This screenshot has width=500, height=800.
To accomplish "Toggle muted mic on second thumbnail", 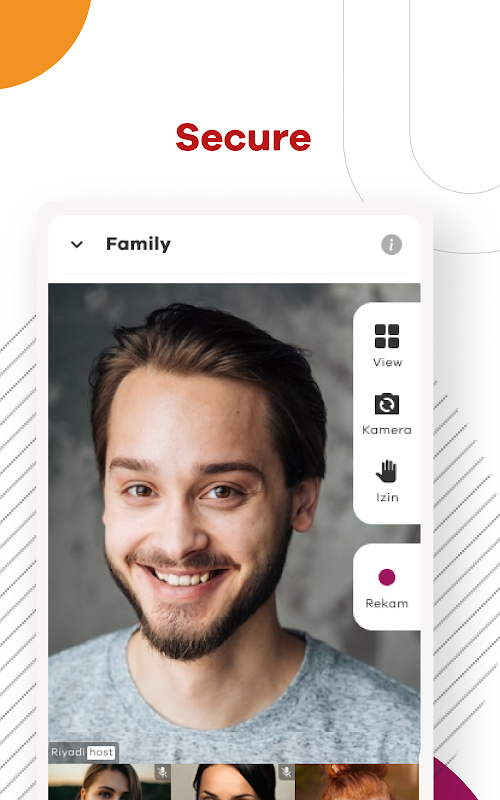I will coord(287,772).
